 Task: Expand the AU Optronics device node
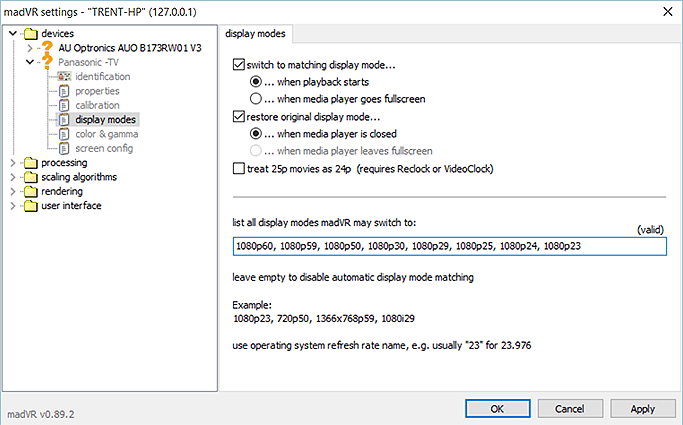[x=30, y=48]
